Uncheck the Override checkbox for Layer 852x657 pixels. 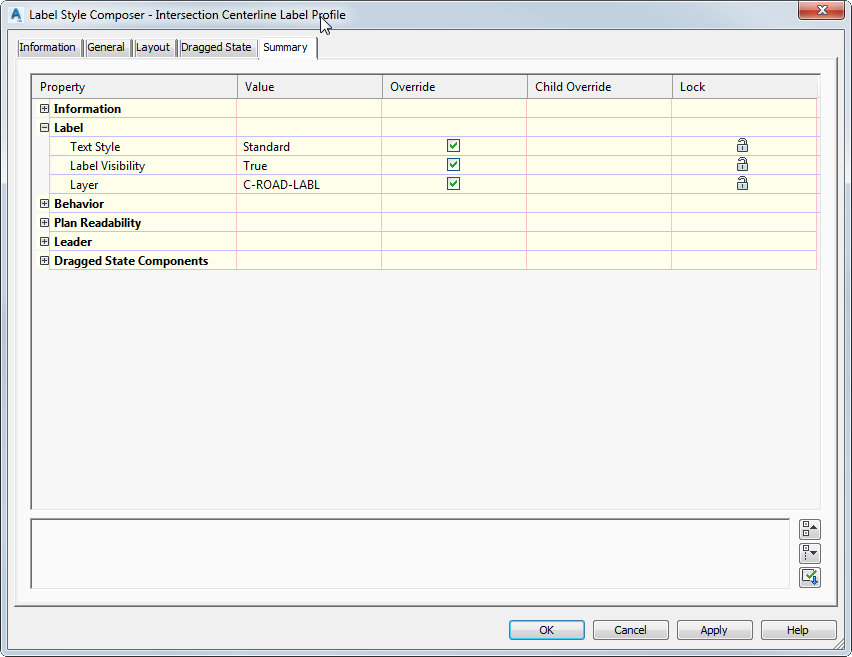[x=453, y=184]
